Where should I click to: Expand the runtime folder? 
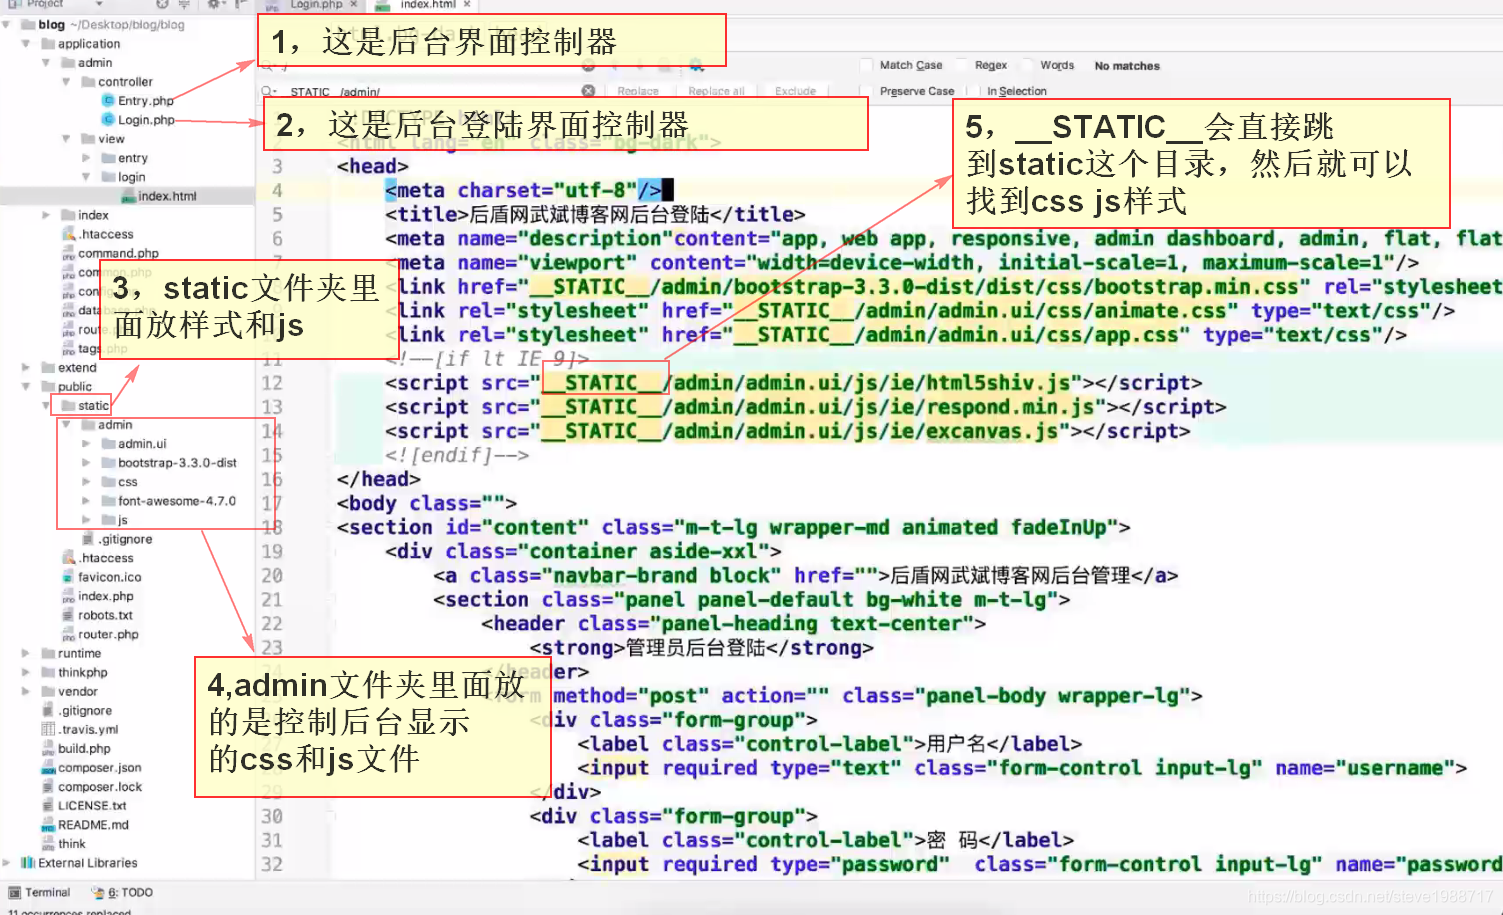click(x=26, y=653)
